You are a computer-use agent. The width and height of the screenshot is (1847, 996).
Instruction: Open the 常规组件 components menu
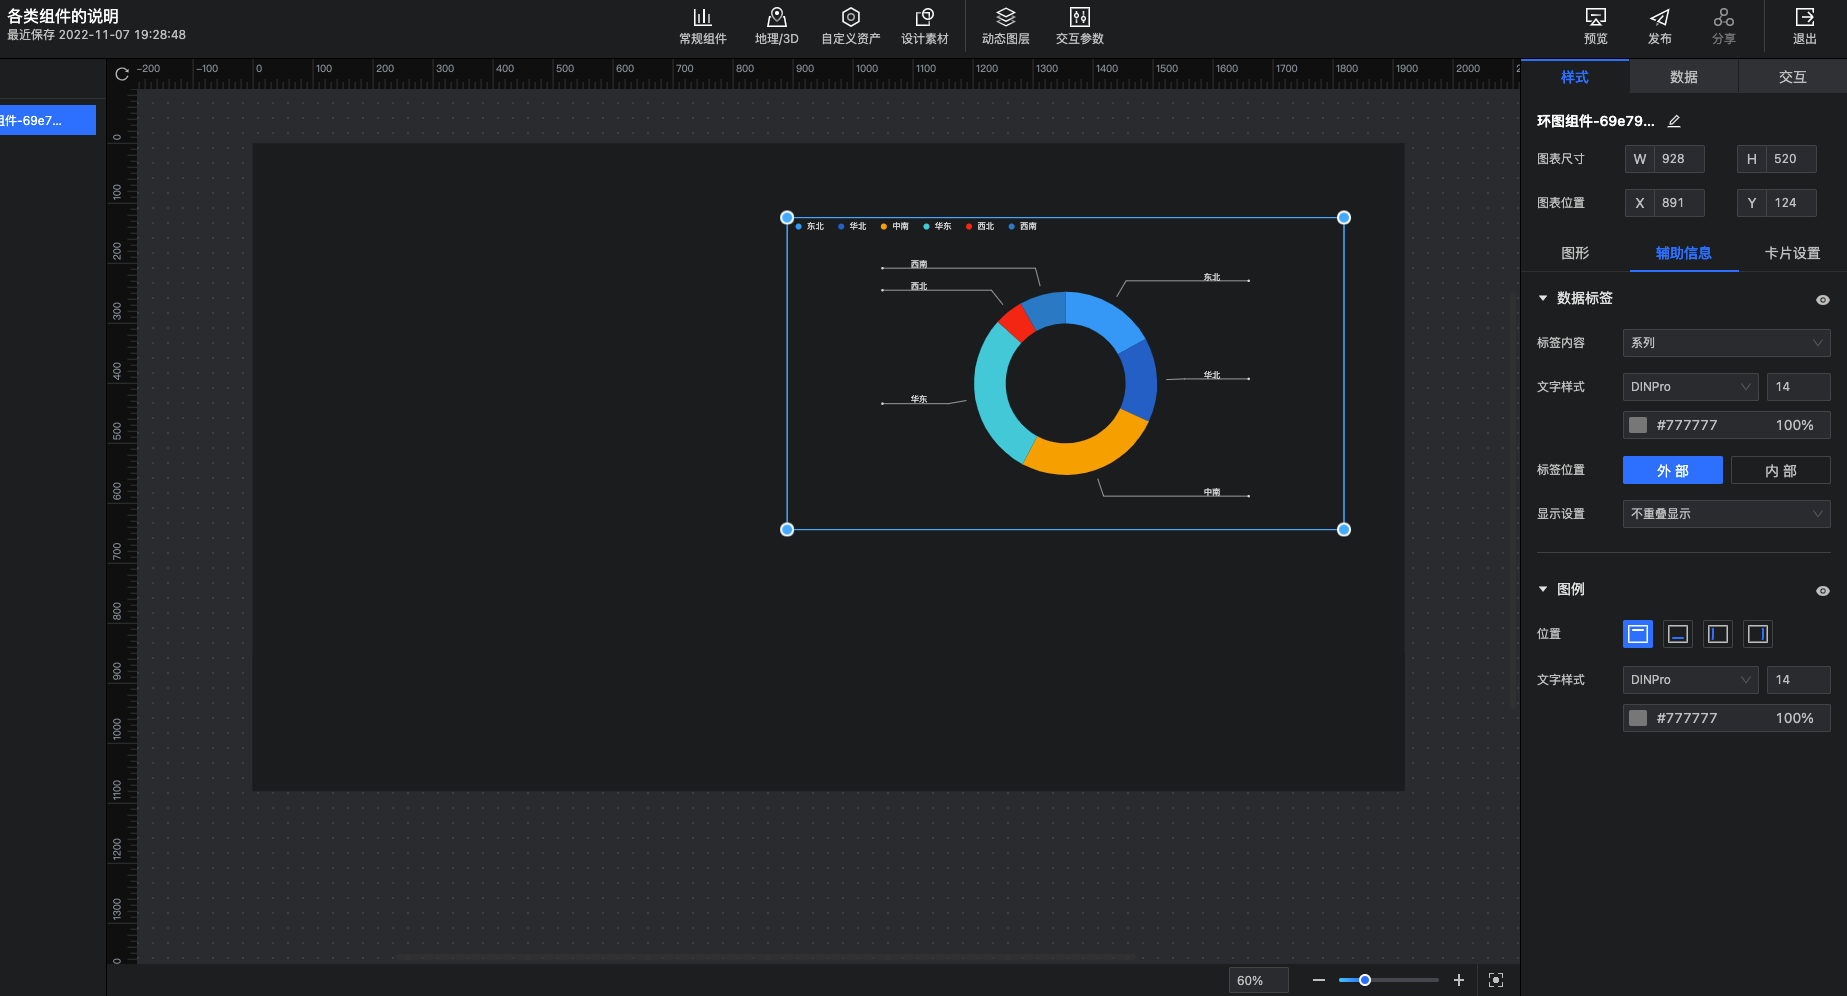click(x=702, y=27)
